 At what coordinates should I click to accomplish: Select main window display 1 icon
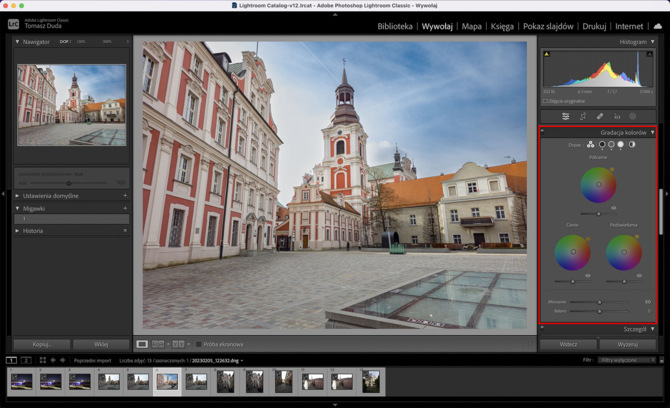point(11,360)
